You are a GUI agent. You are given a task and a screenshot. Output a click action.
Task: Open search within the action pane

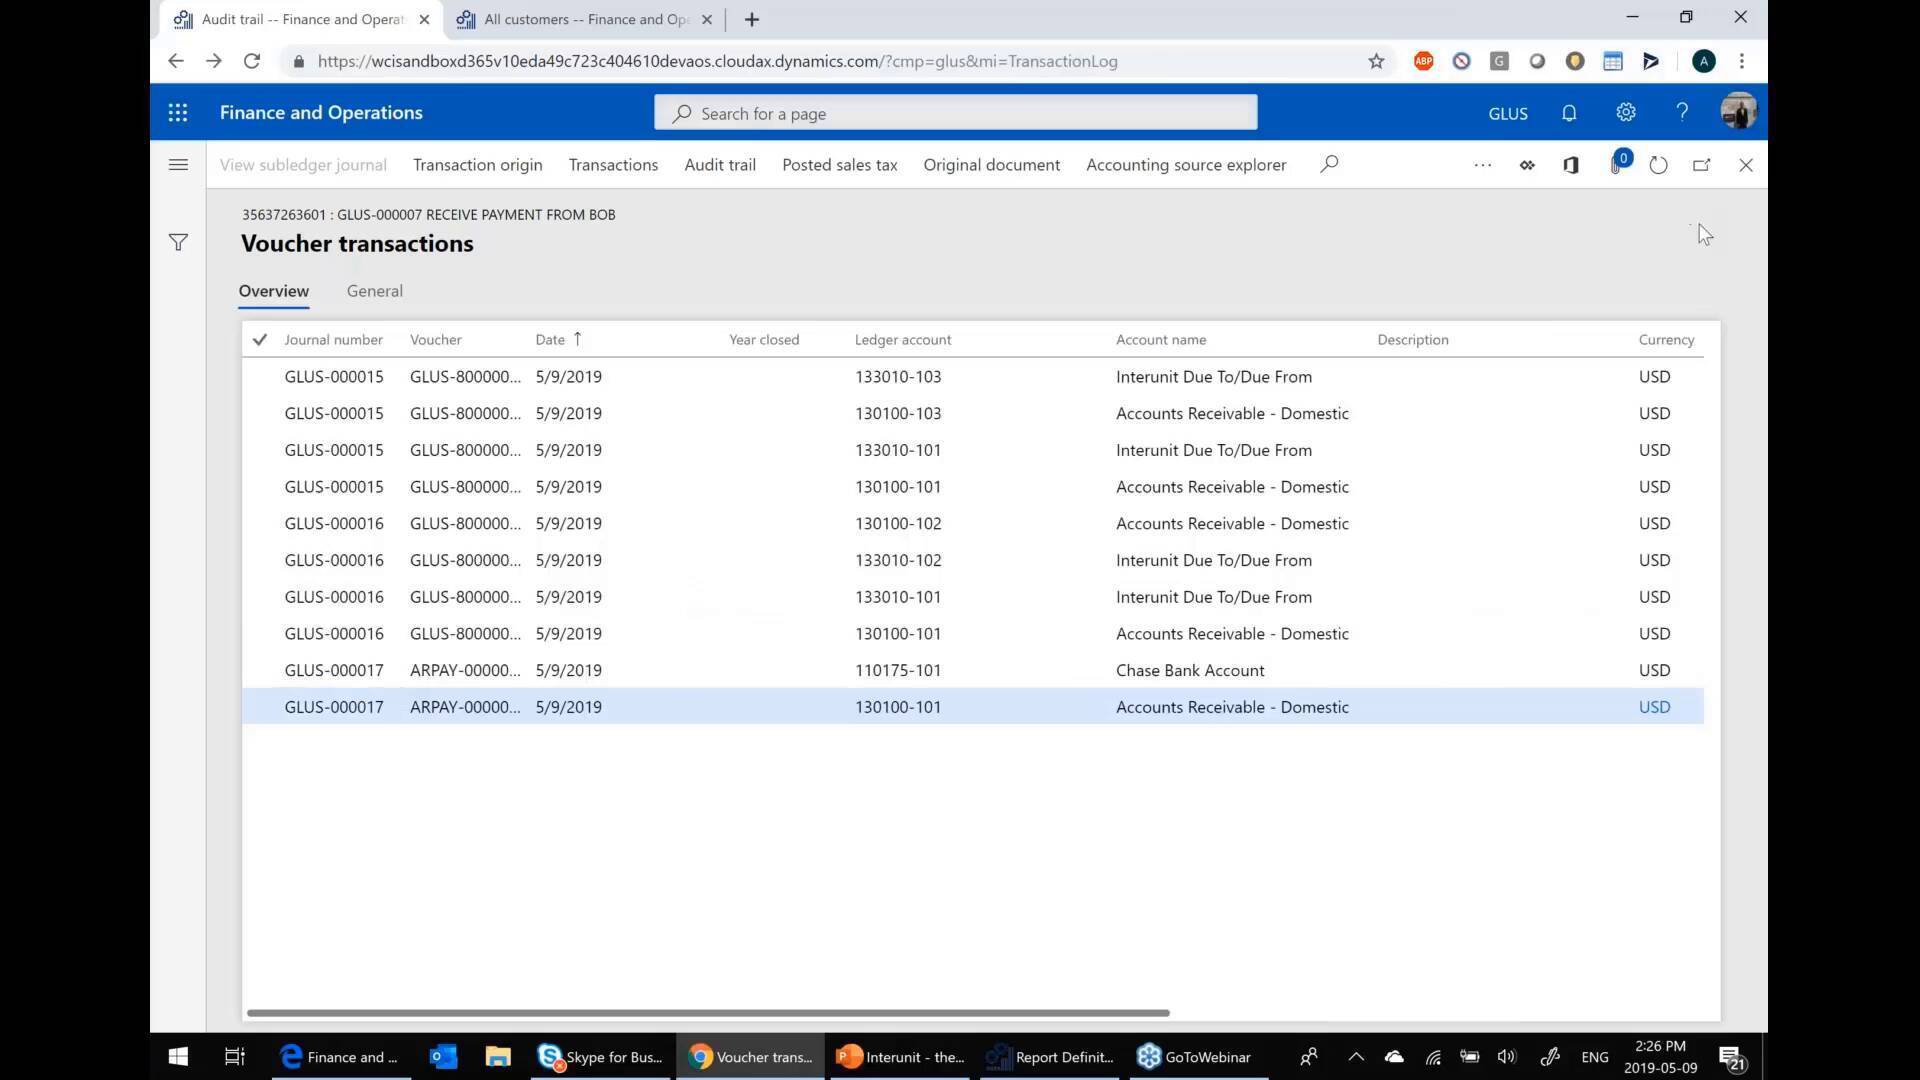click(x=1329, y=163)
